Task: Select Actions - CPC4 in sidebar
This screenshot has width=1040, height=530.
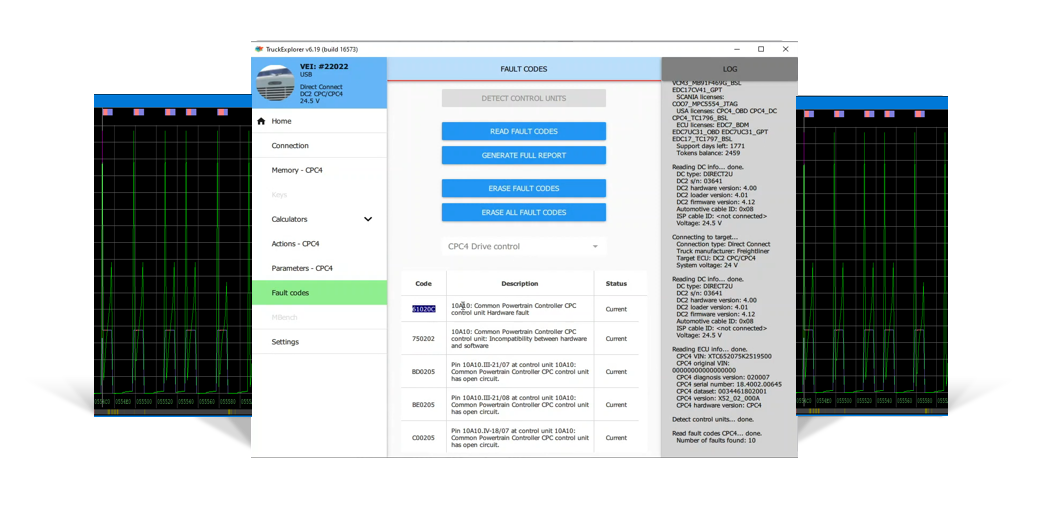Action: tap(295, 244)
